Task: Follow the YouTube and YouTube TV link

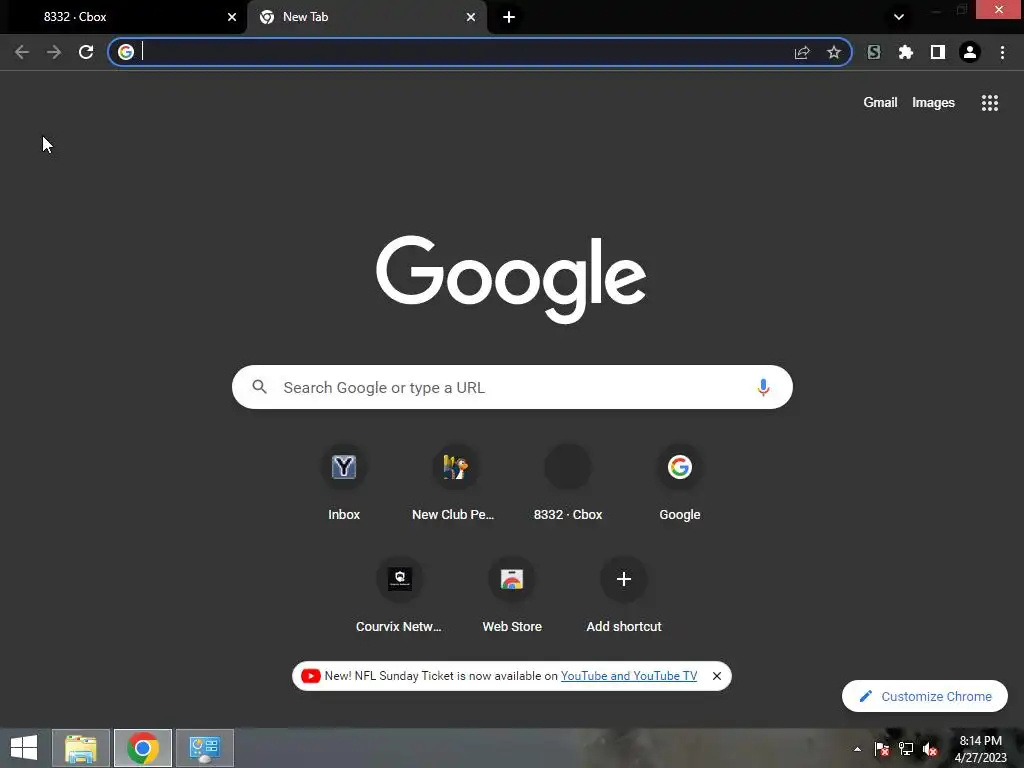Action: tap(629, 676)
